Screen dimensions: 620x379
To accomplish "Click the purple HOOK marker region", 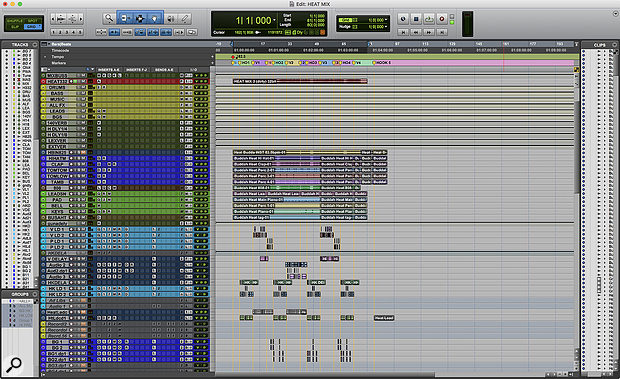I will (x=473, y=63).
